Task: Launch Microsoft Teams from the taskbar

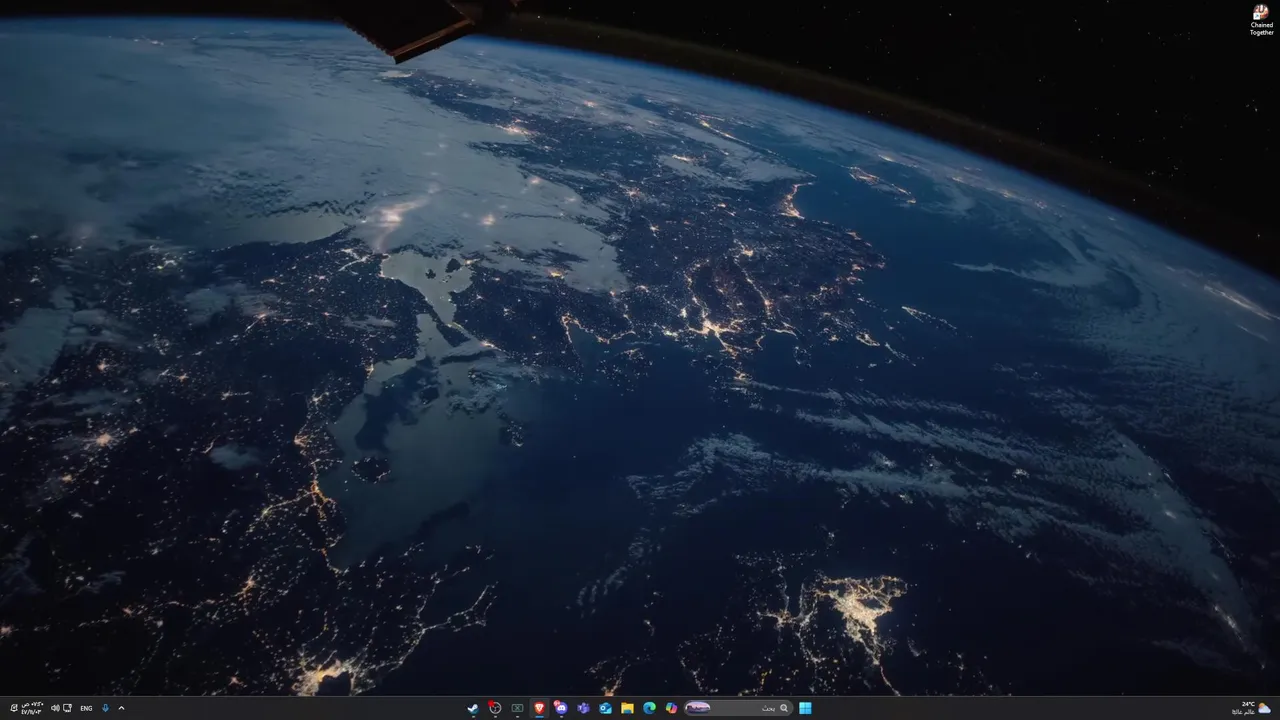Action: point(583,708)
